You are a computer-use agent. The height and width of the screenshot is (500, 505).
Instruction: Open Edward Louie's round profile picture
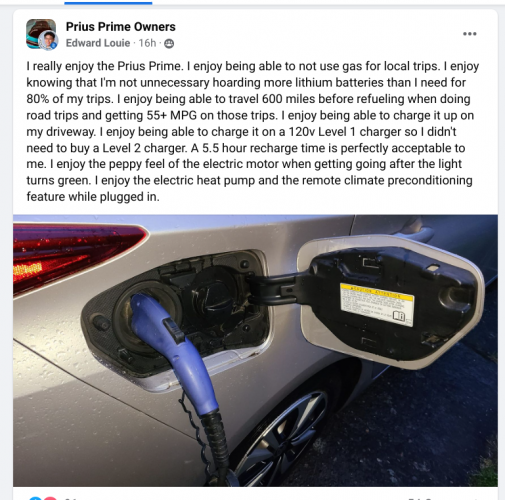pyautogui.click(x=49, y=41)
